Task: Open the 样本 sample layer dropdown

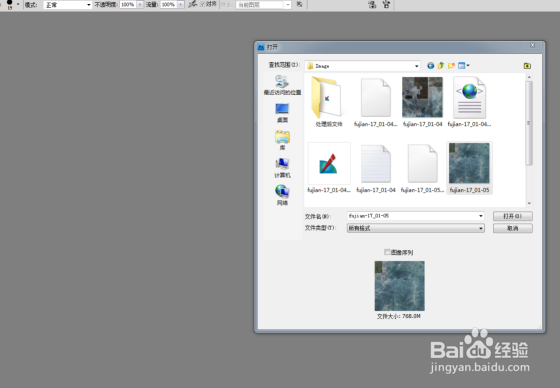Action: coord(264,5)
